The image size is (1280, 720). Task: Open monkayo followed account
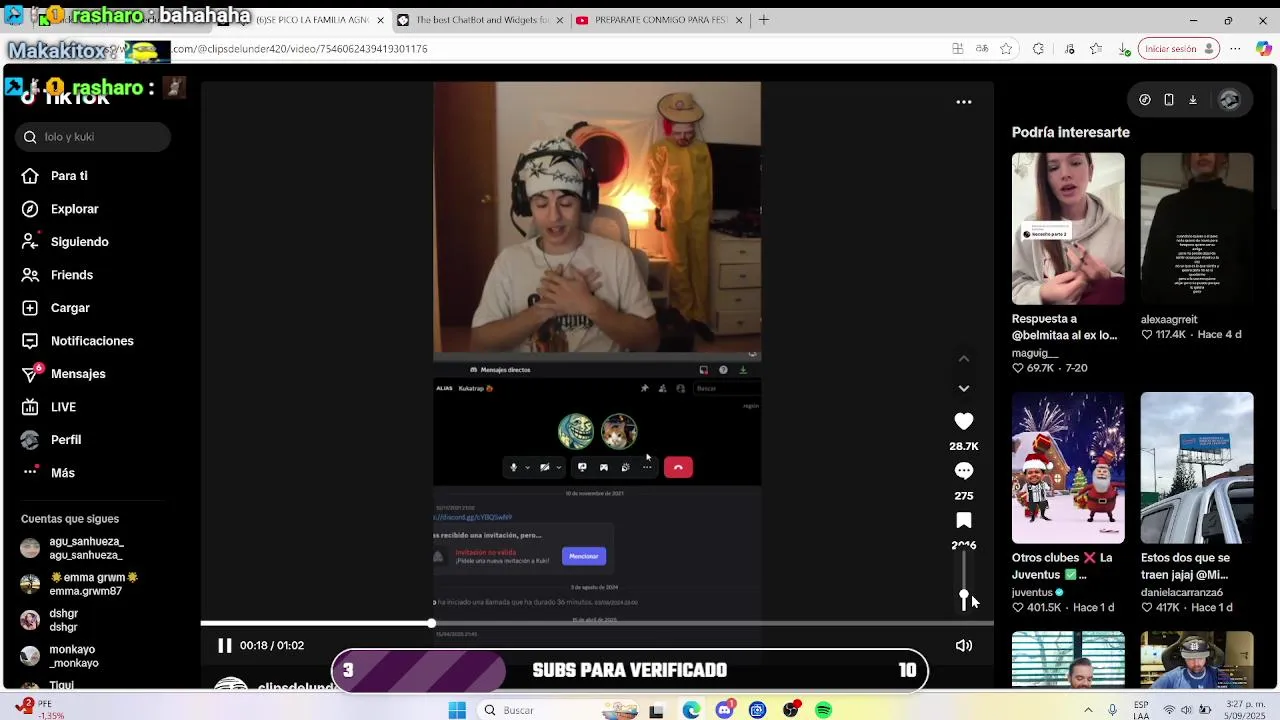coord(60,656)
